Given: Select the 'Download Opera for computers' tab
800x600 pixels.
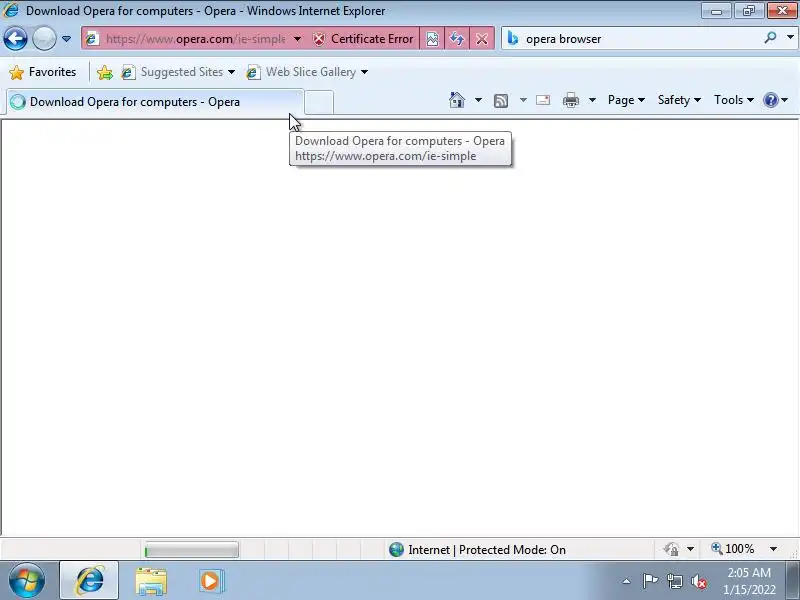Looking at the screenshot, I should click(x=155, y=102).
